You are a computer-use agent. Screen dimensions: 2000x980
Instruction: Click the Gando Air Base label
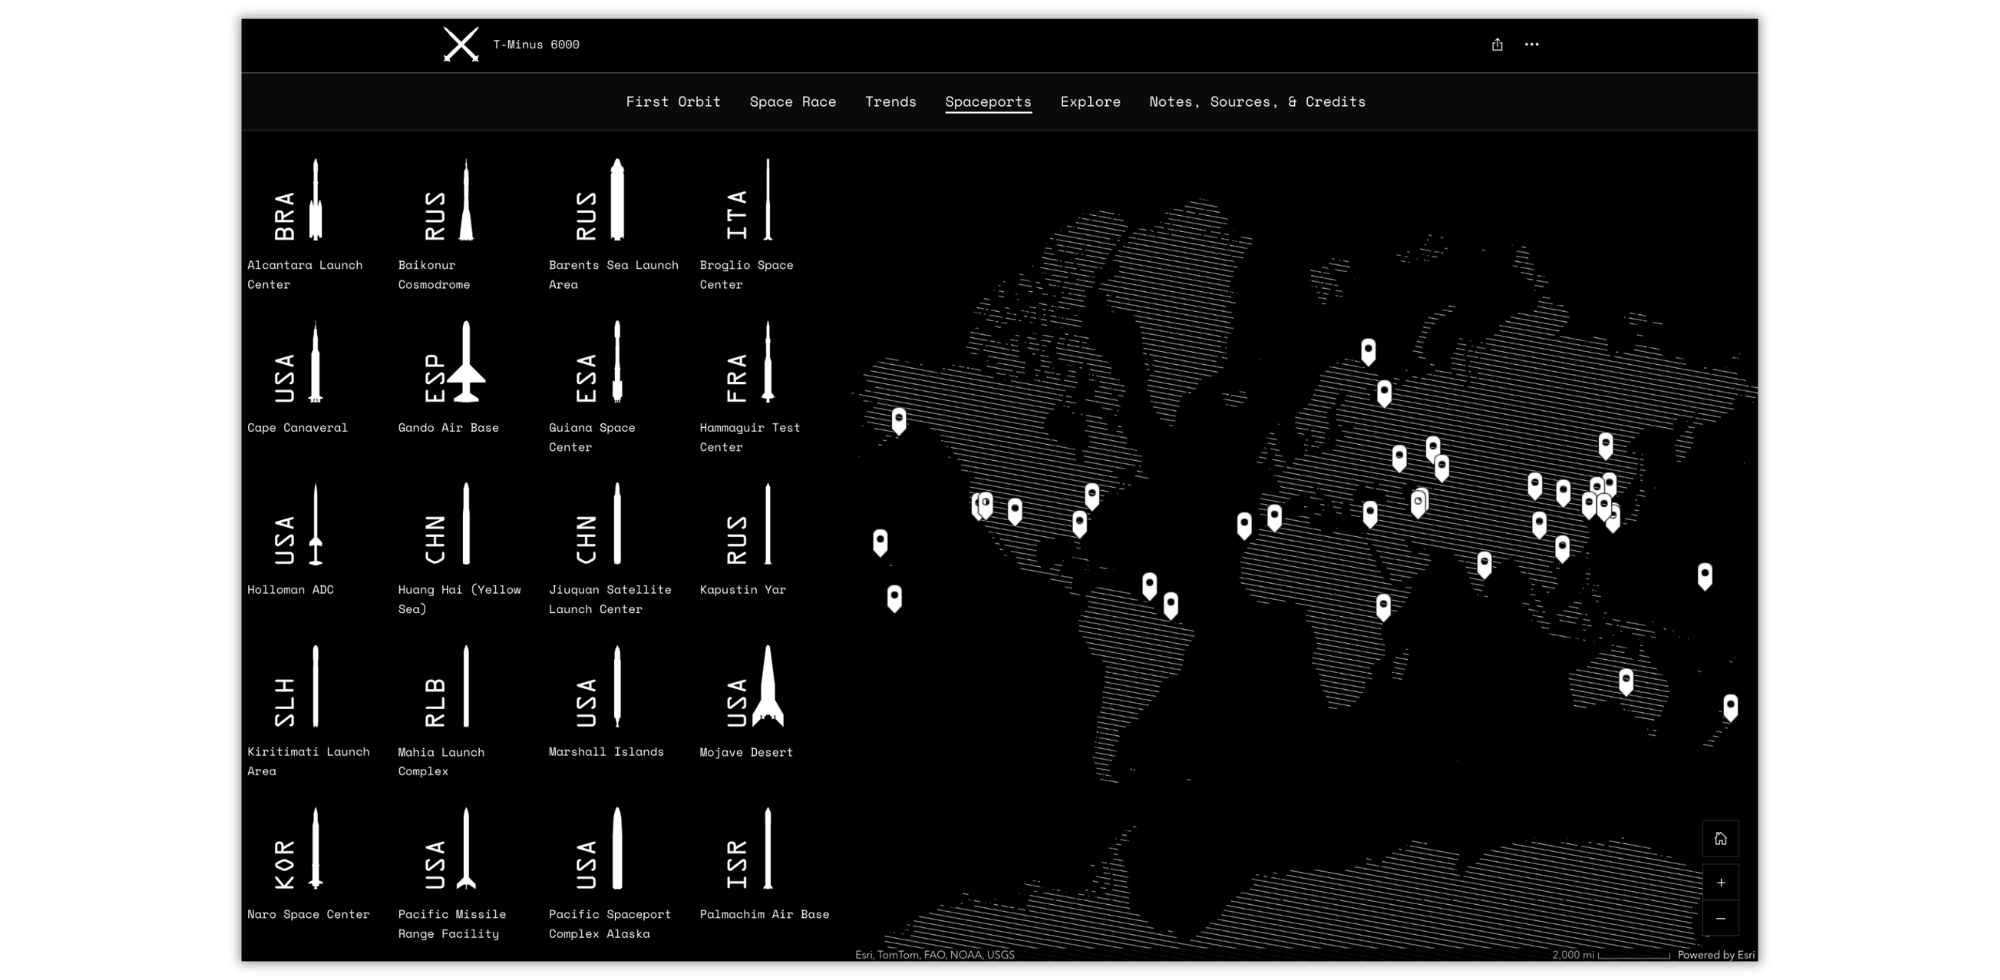(x=448, y=428)
